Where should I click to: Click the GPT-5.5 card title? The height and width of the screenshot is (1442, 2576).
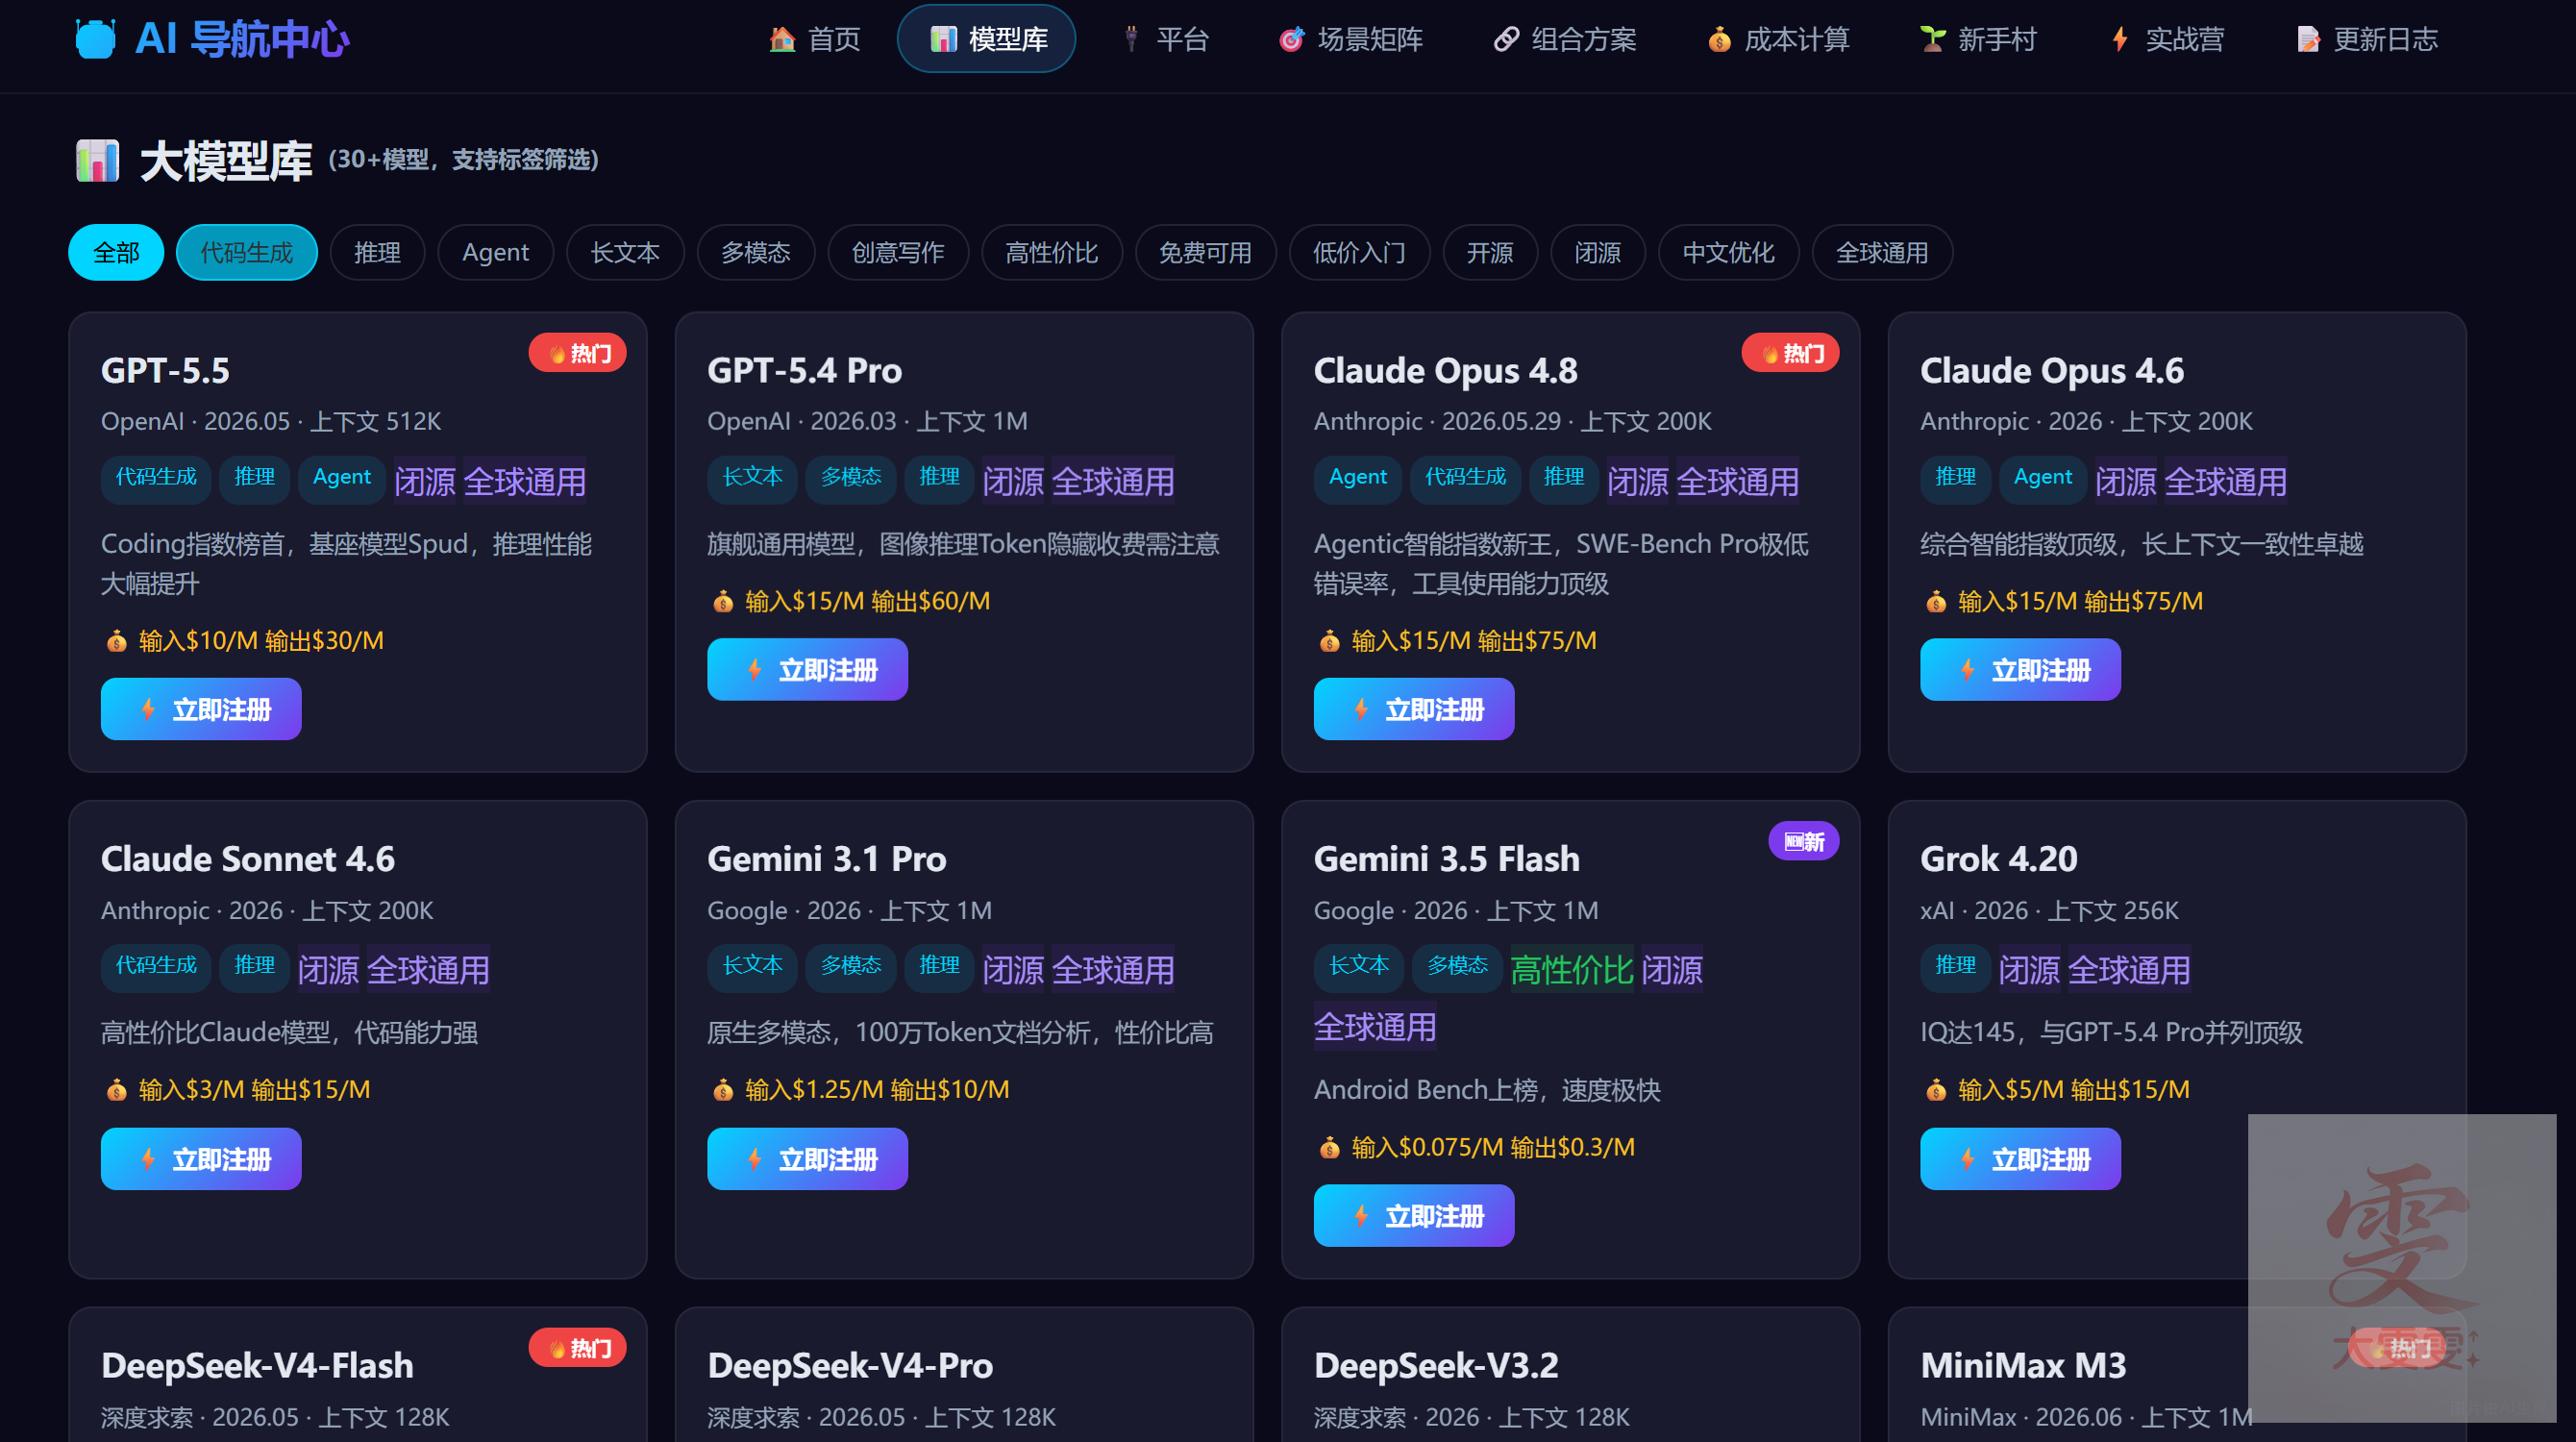coord(165,370)
